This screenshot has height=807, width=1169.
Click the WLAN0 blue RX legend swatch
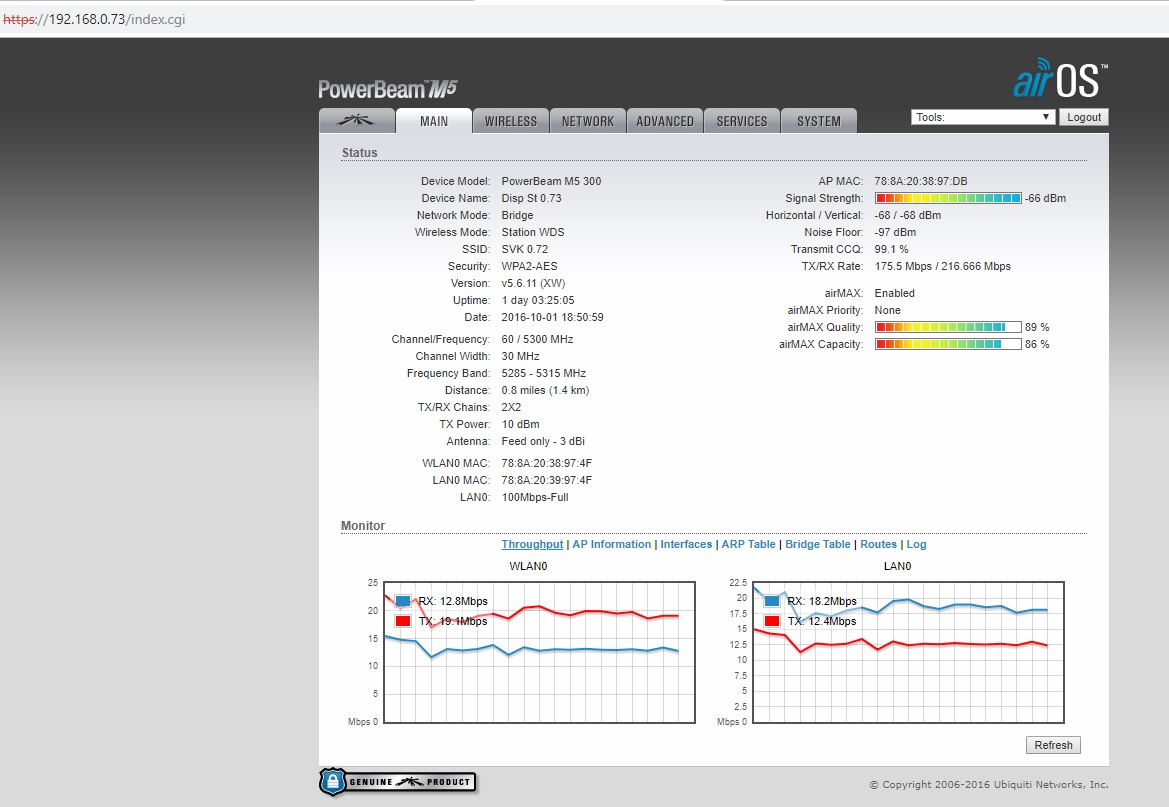(403, 601)
